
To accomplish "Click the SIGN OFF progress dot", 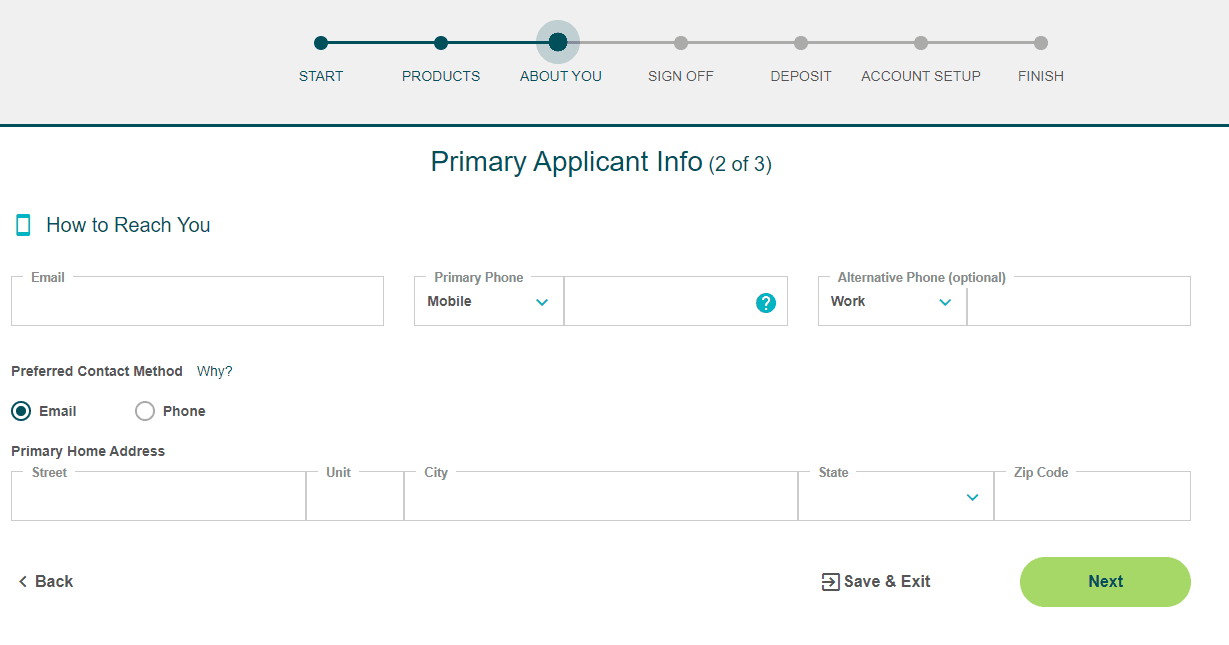I will [x=681, y=43].
